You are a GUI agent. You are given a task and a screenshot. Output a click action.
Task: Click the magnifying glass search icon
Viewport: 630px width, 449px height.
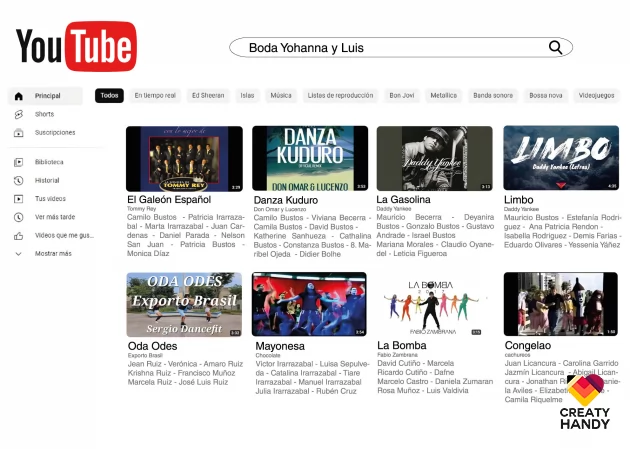coord(555,47)
